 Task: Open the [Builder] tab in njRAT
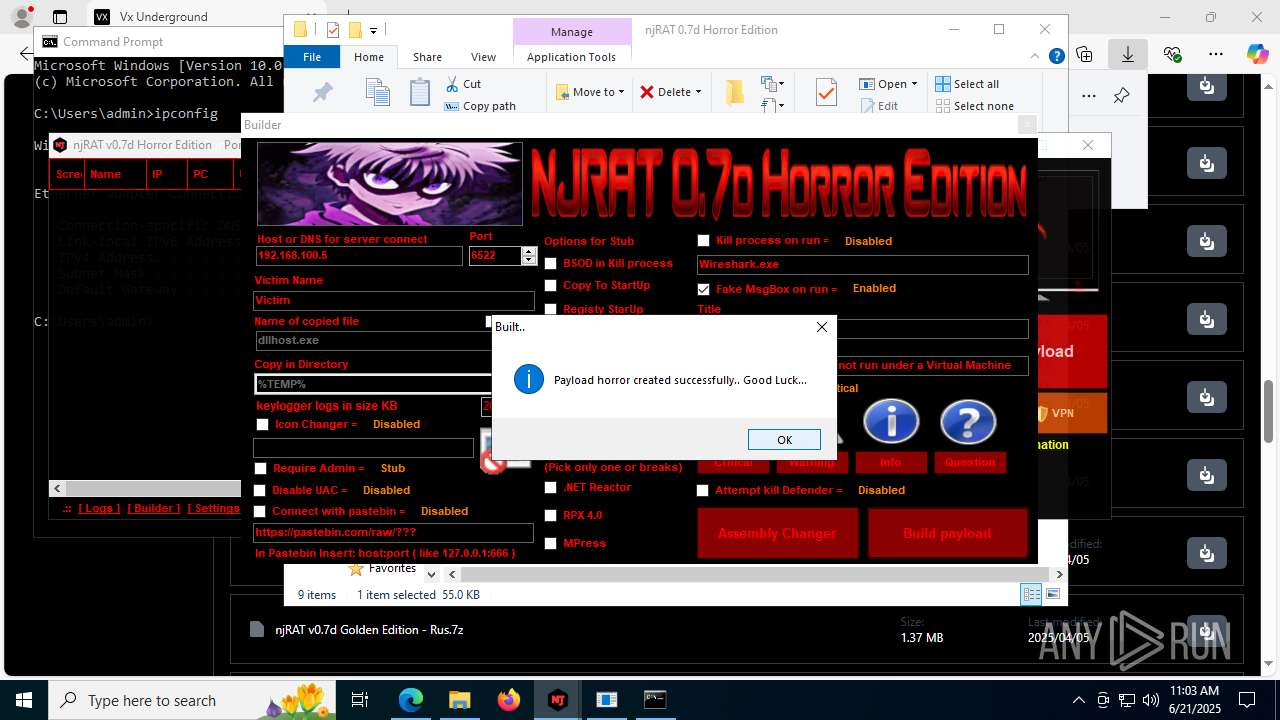(x=153, y=508)
